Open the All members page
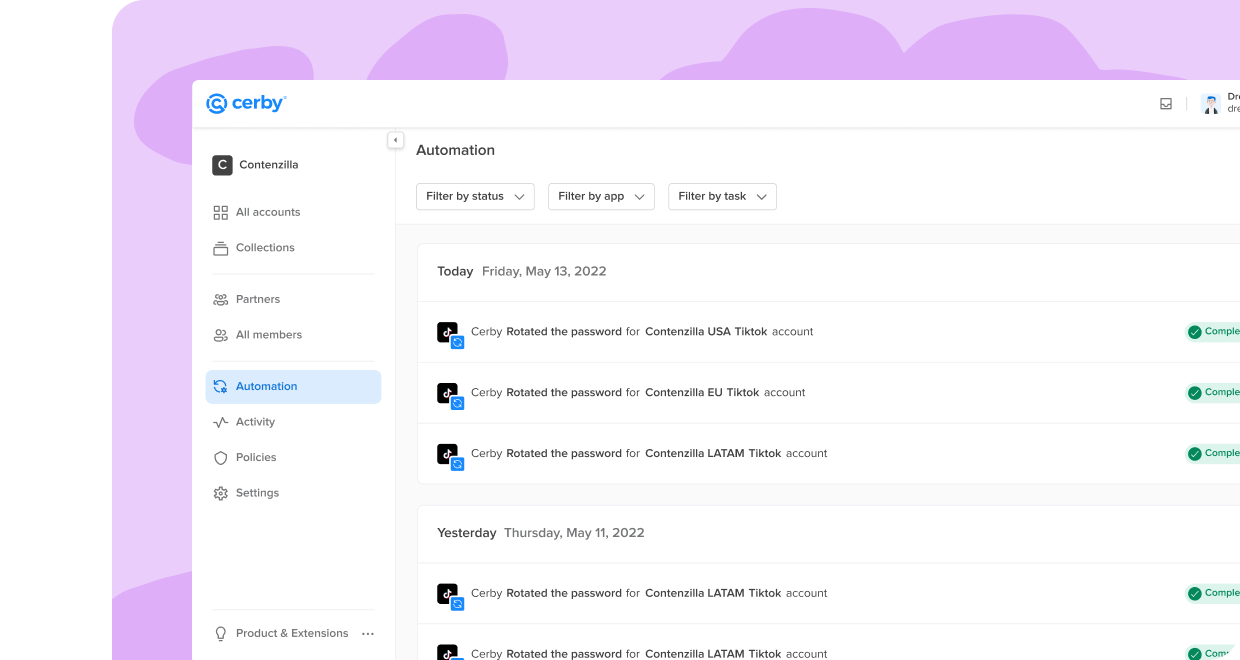1240x660 pixels. point(258,335)
